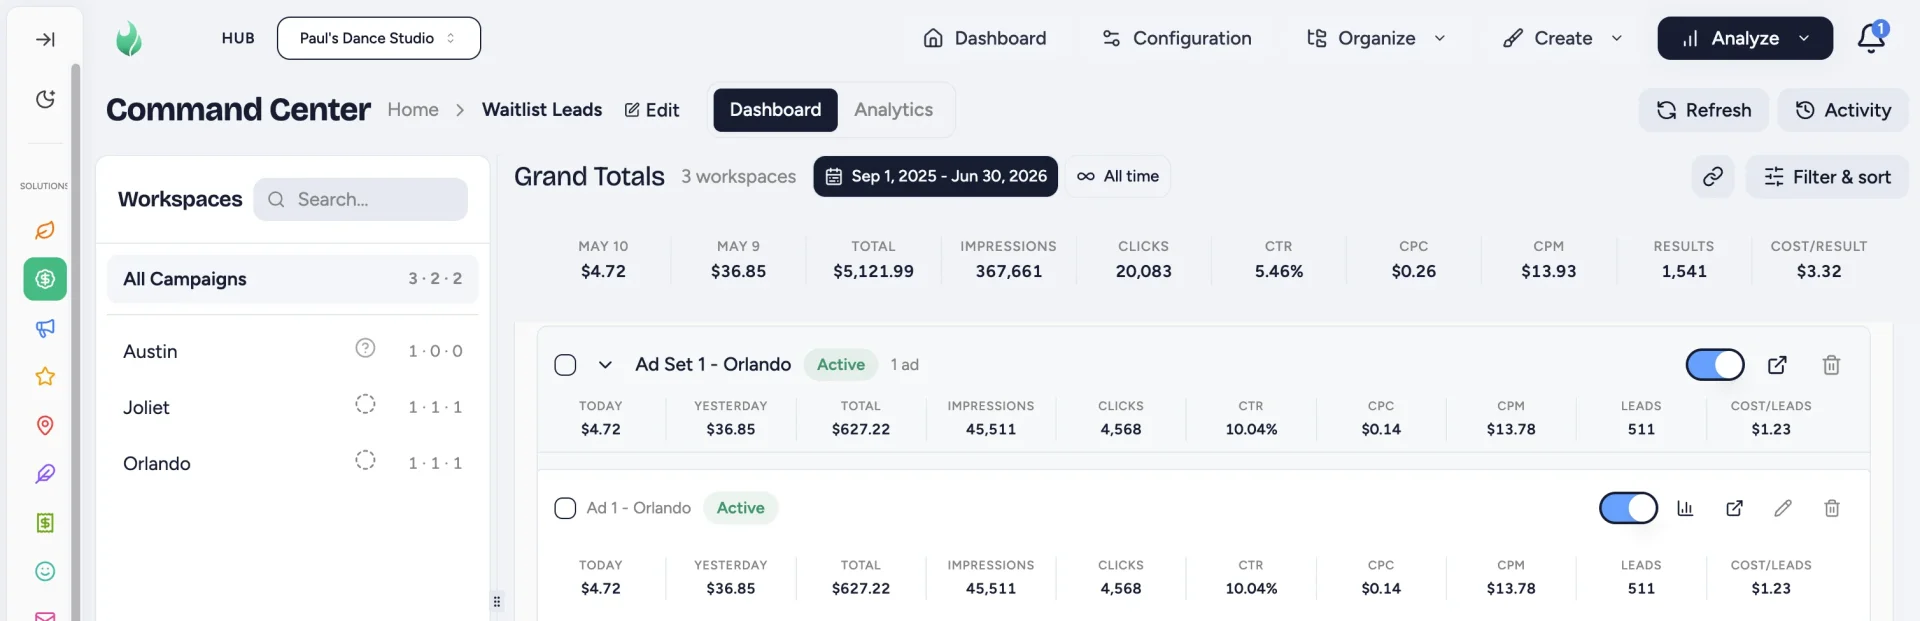Grab the panel resize handle below Workspaces

pyautogui.click(x=497, y=601)
